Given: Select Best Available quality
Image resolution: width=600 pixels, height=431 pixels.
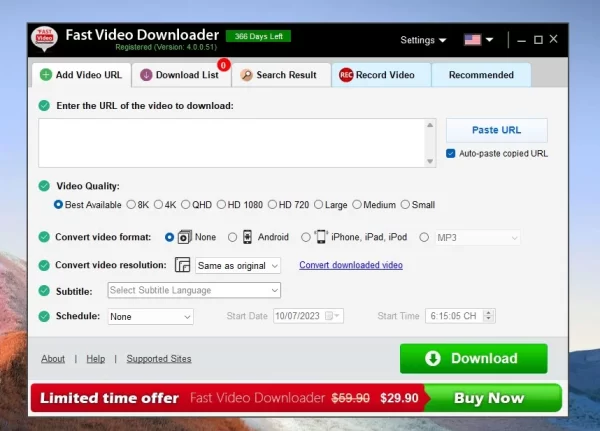Looking at the screenshot, I should (x=58, y=205).
